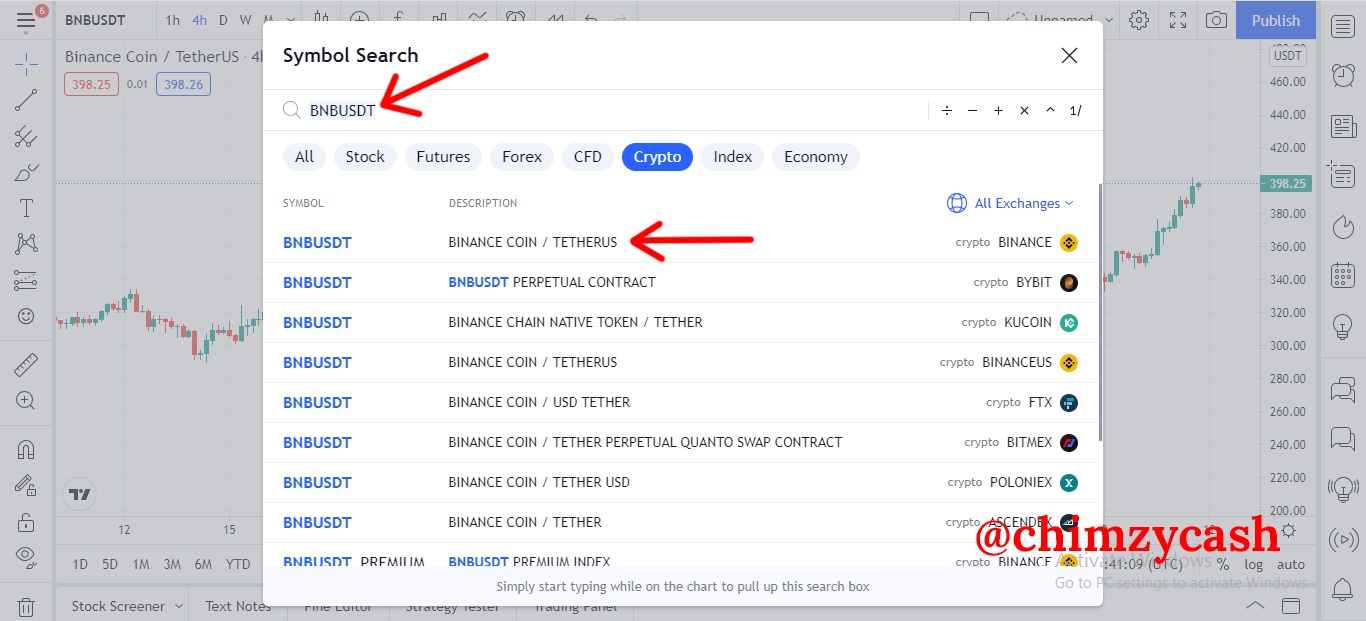
Task: Open the notifications bell icon
Action: [x=1343, y=589]
